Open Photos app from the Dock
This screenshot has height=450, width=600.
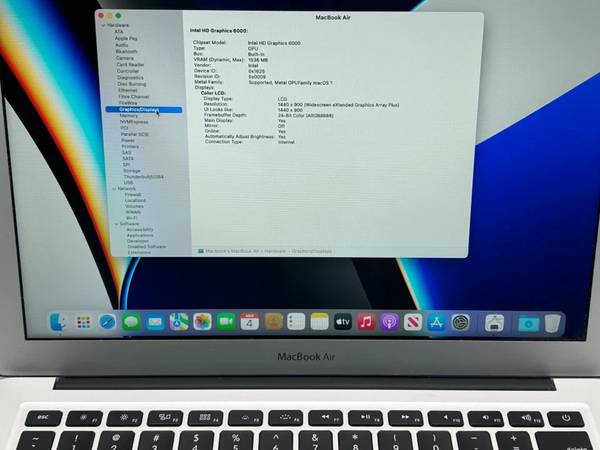point(202,322)
